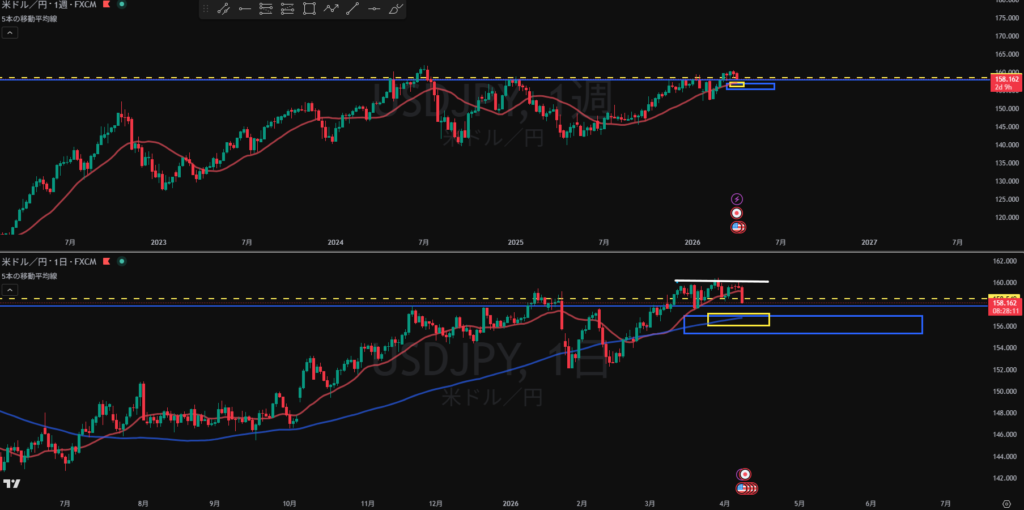The height and width of the screenshot is (510, 1024).
Task: Pick the brush tool in drawing toolbar
Action: (x=396, y=9)
